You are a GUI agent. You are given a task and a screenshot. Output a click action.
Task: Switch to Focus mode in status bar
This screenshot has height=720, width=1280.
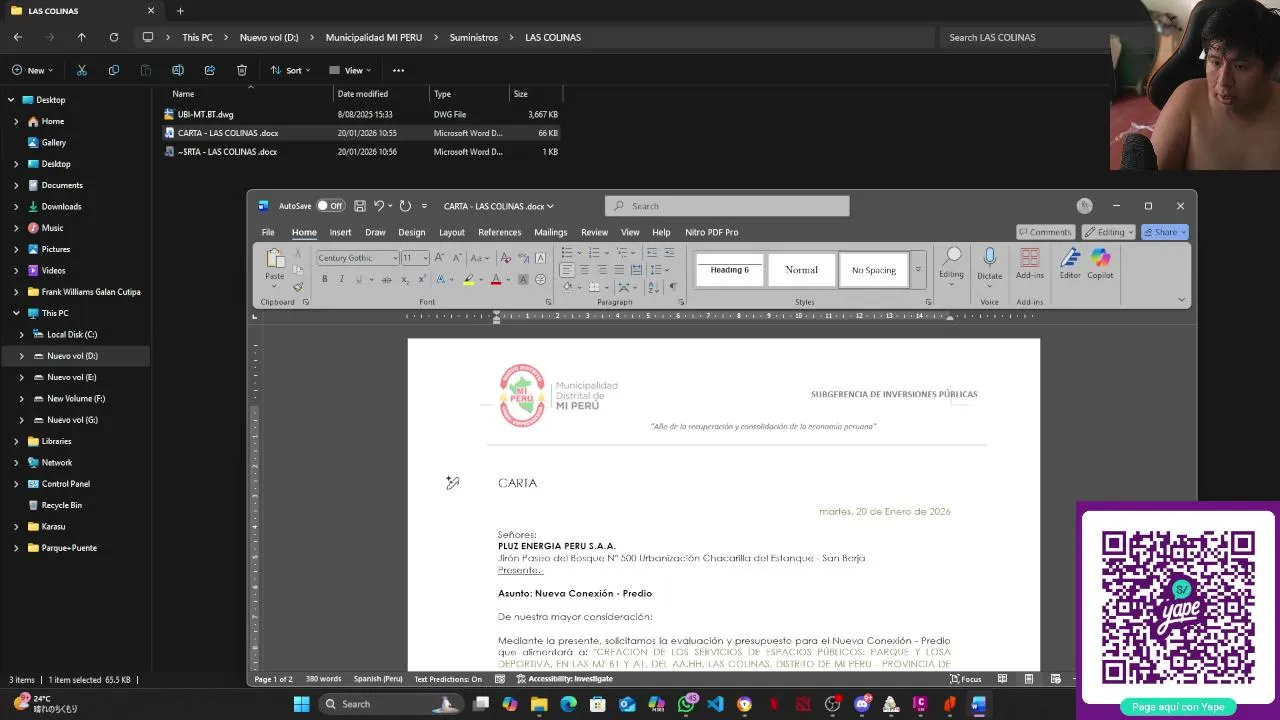(x=966, y=679)
